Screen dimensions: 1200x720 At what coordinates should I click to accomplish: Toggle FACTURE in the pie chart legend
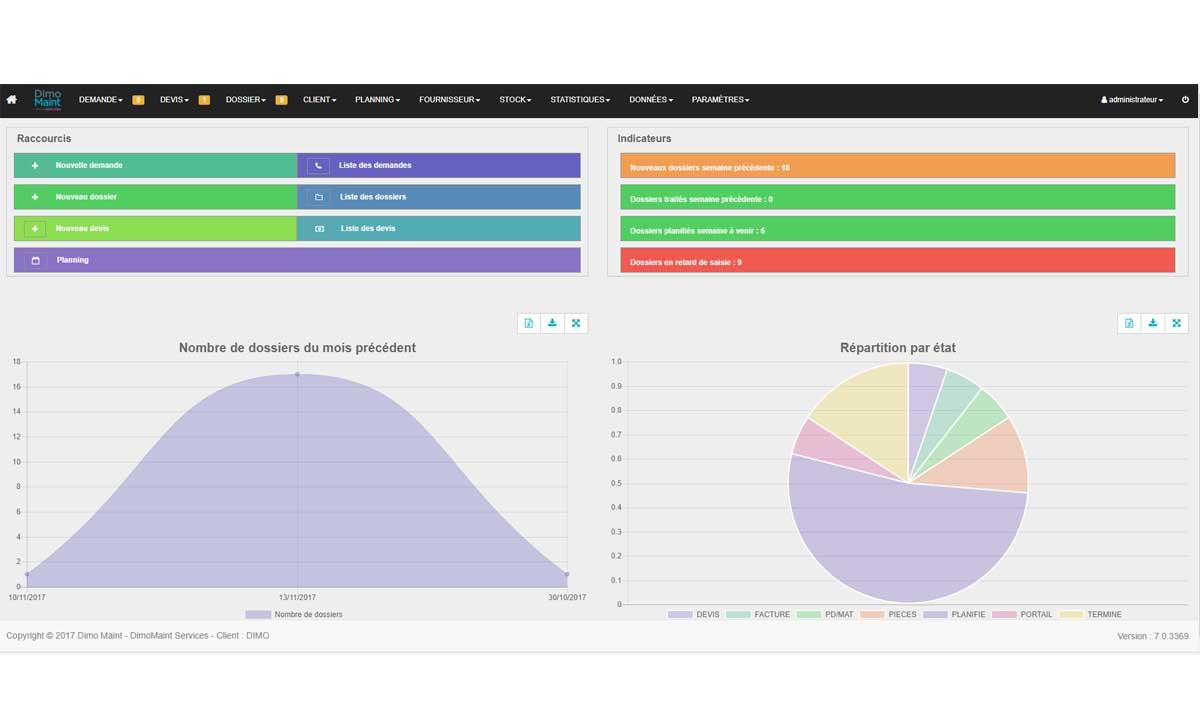[x=758, y=614]
